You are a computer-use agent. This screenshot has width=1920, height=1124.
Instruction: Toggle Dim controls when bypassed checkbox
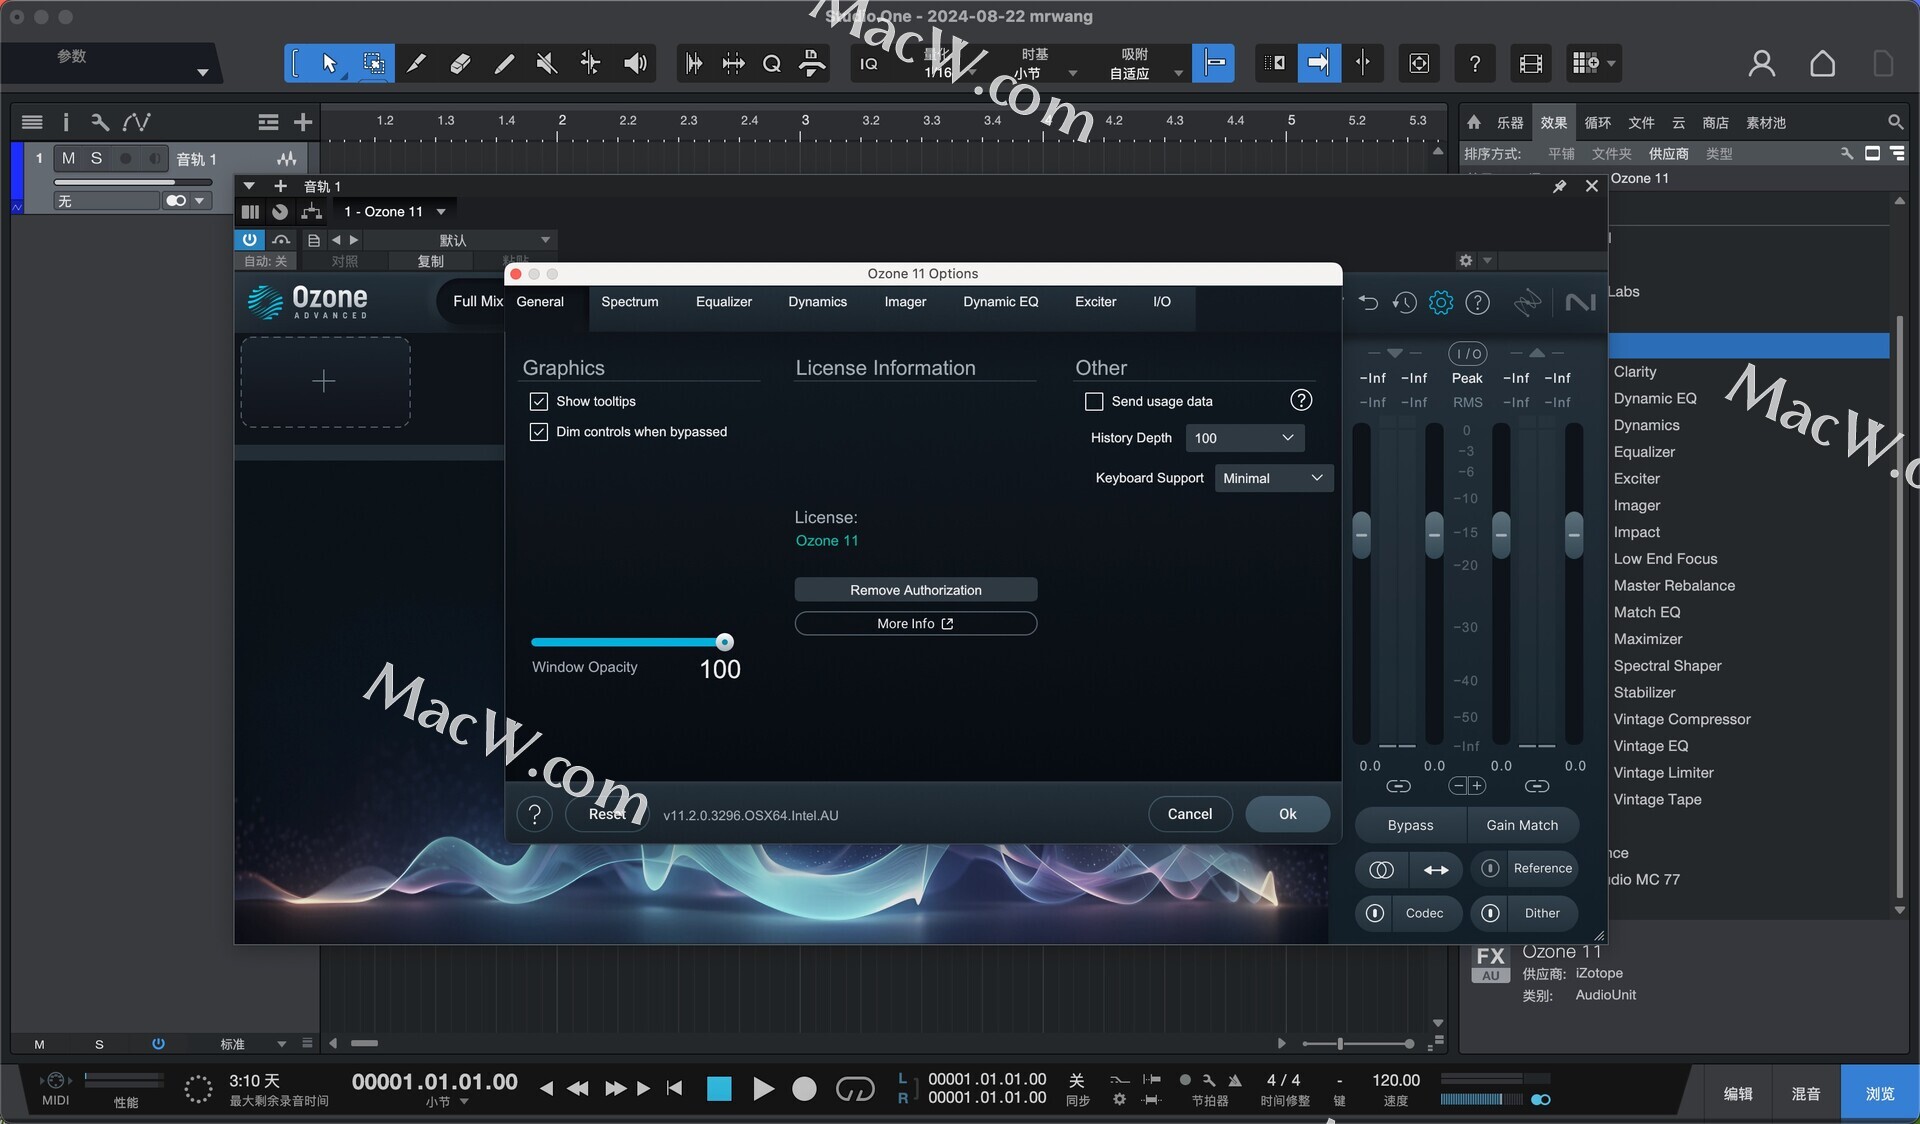(x=538, y=432)
